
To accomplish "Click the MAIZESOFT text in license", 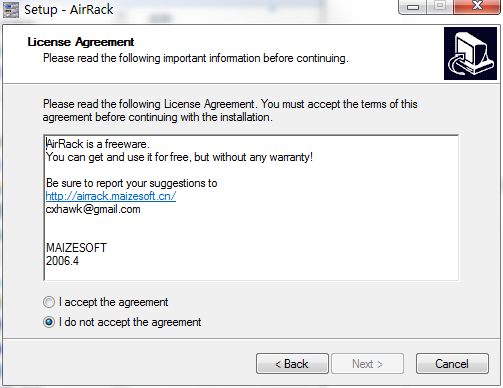I will [x=76, y=248].
